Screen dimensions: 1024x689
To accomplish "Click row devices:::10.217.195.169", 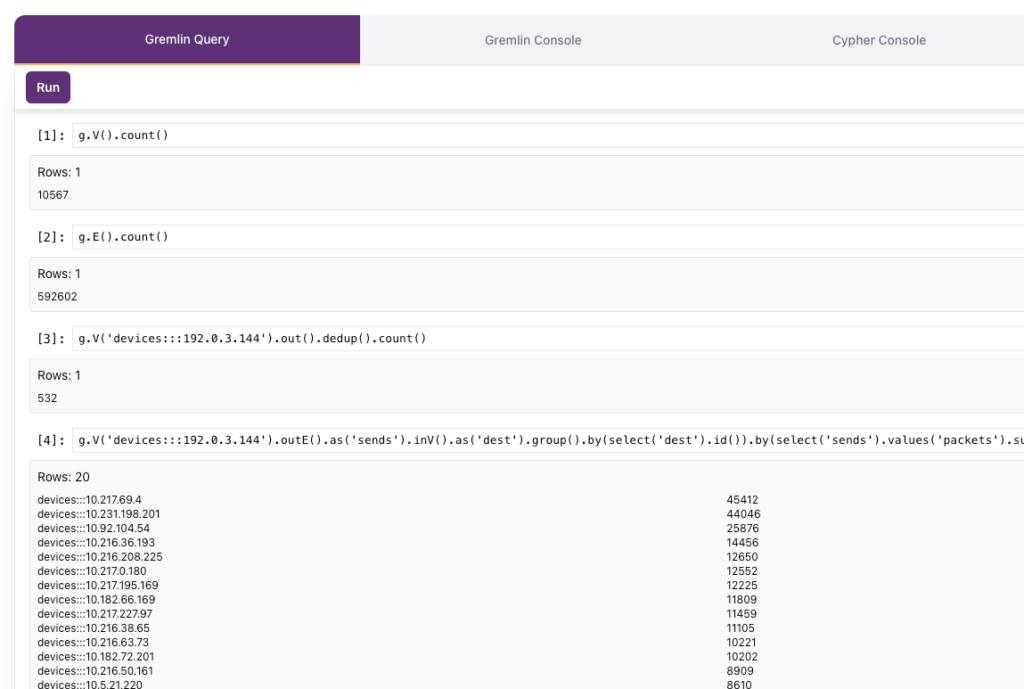I will (x=98, y=586).
